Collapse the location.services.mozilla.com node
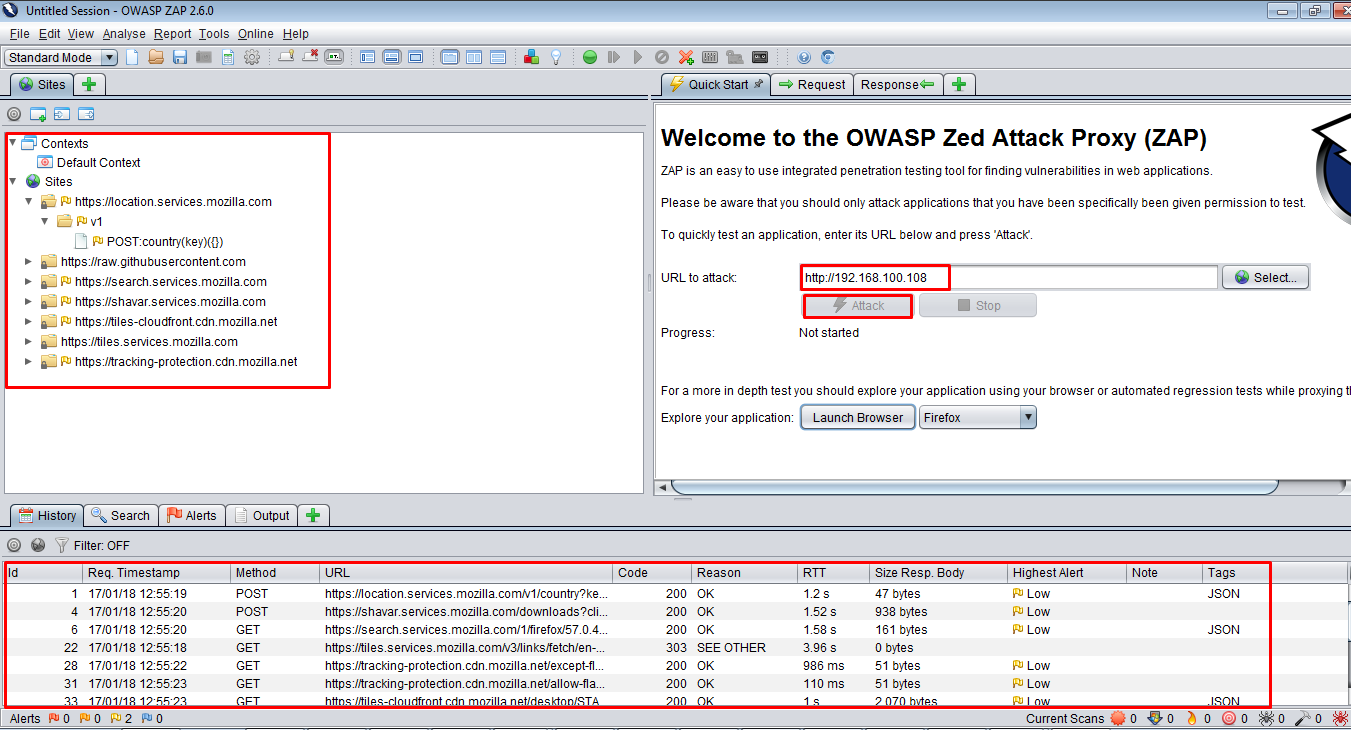Image resolution: width=1351 pixels, height=730 pixels. [29, 201]
